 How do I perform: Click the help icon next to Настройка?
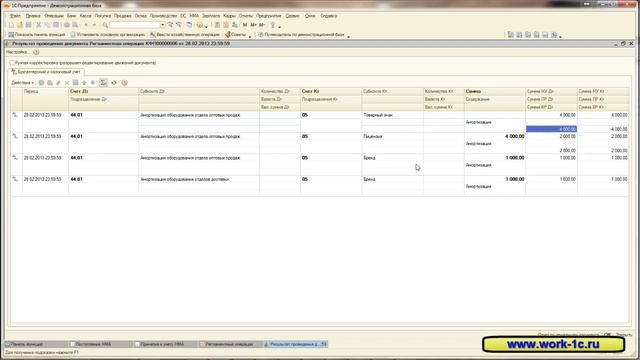point(36,52)
